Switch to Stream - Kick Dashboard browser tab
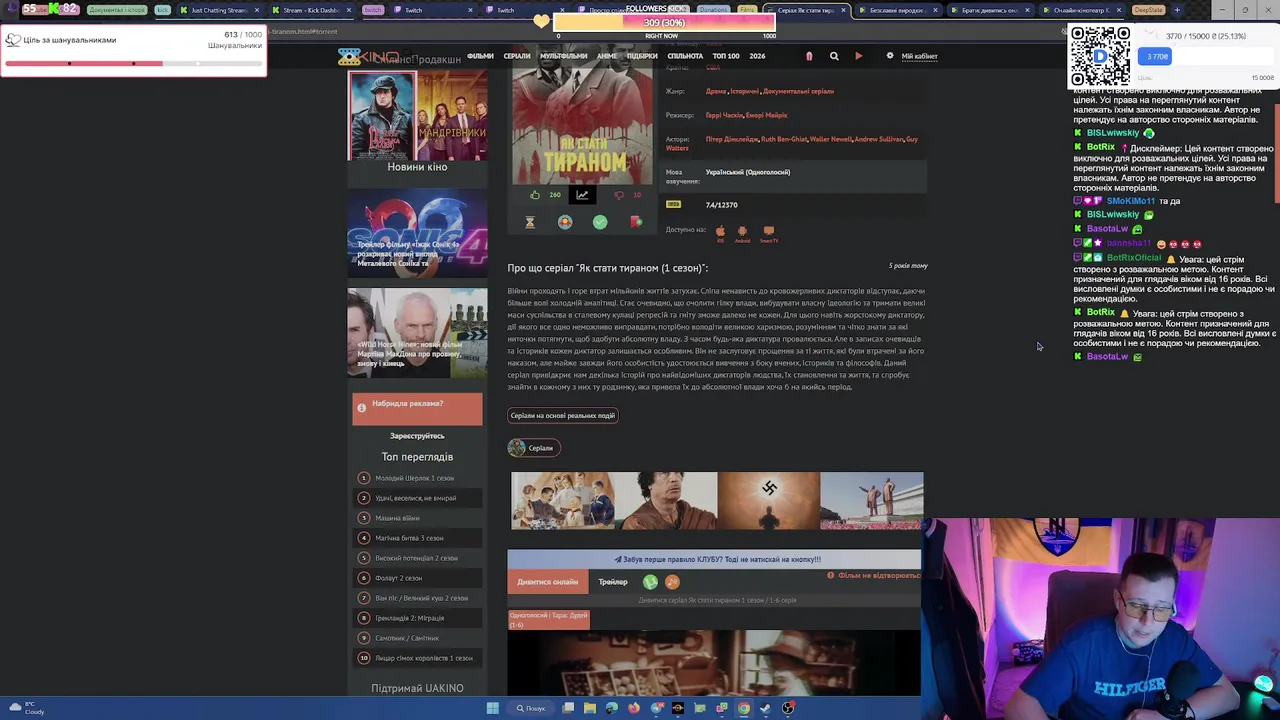The width and height of the screenshot is (1280, 720). point(312,10)
